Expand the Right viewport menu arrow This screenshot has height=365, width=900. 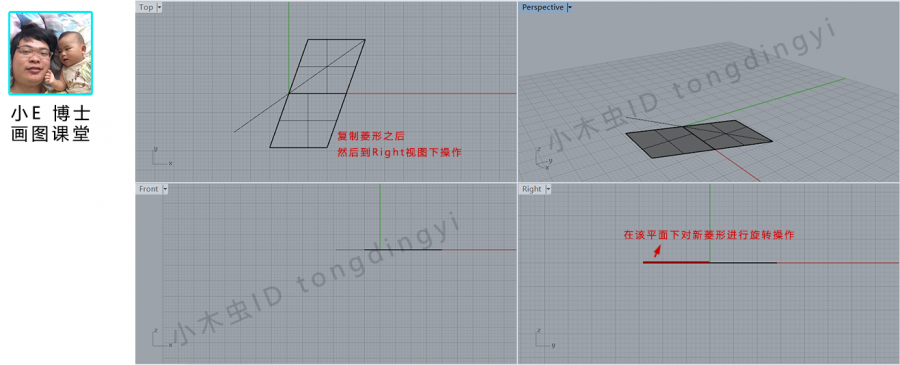548,189
